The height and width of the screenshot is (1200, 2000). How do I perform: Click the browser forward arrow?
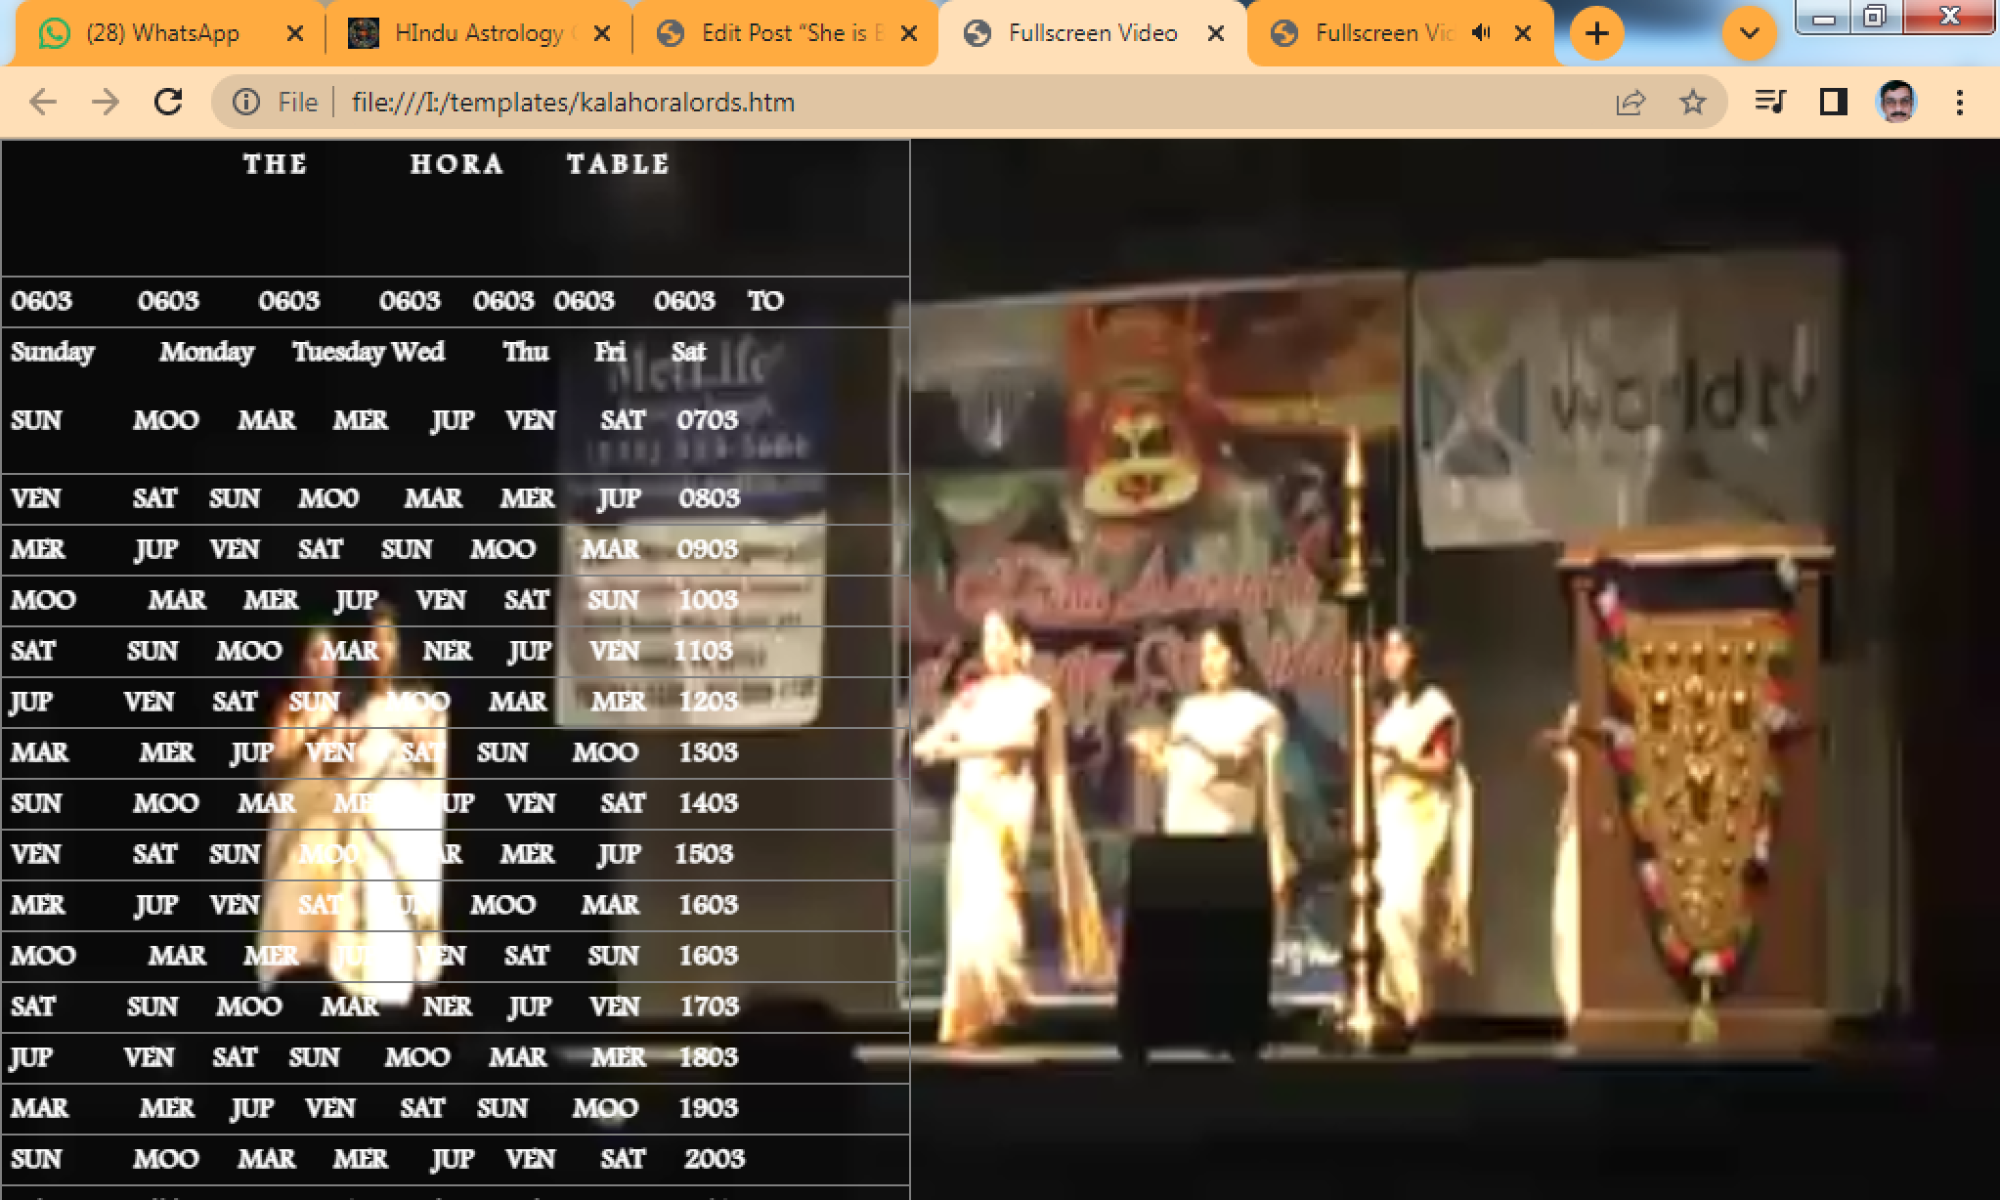tap(105, 102)
